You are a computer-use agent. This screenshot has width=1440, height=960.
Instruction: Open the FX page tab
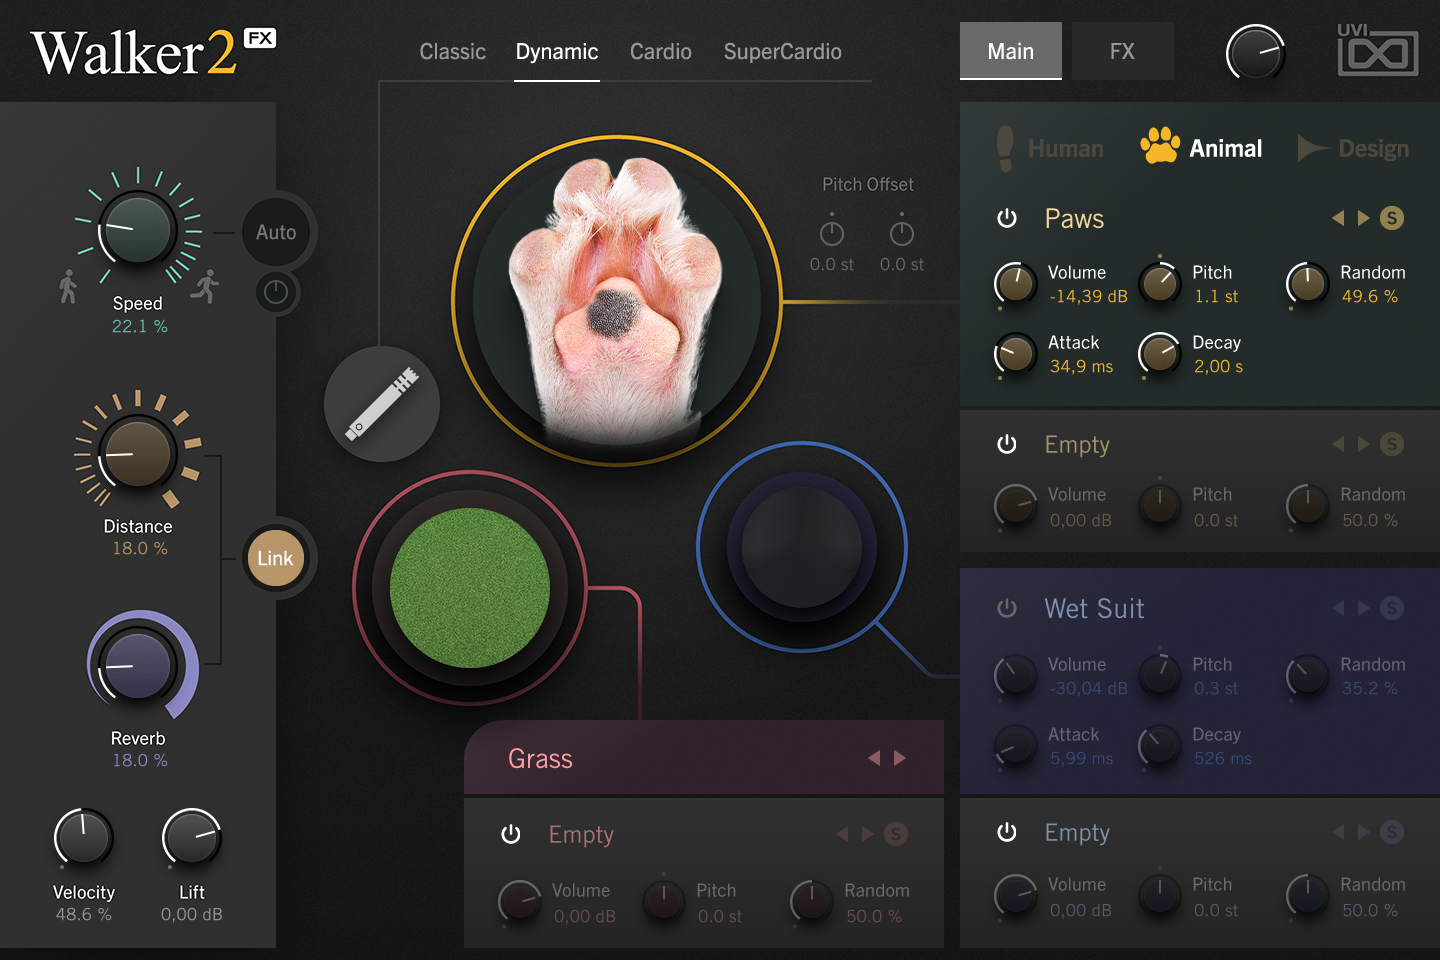tap(1122, 51)
